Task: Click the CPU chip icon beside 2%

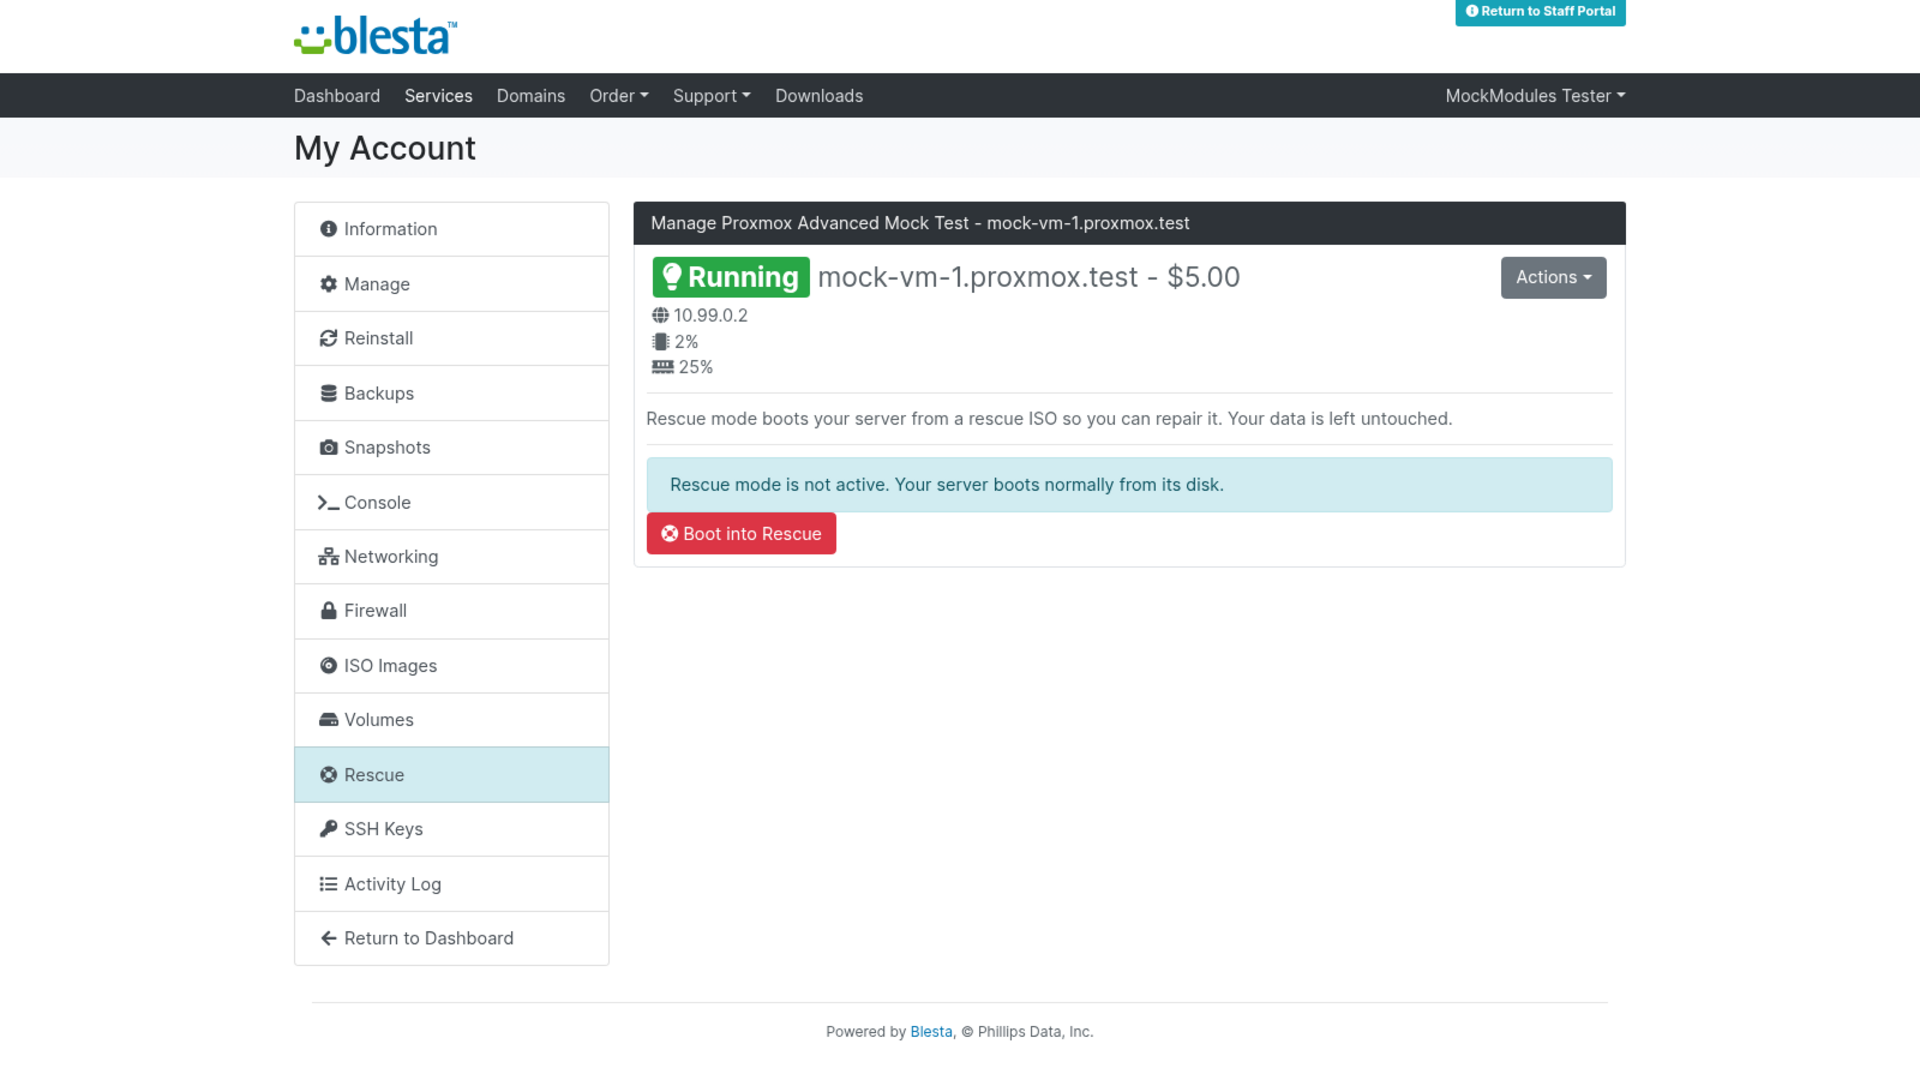Action: tap(660, 341)
